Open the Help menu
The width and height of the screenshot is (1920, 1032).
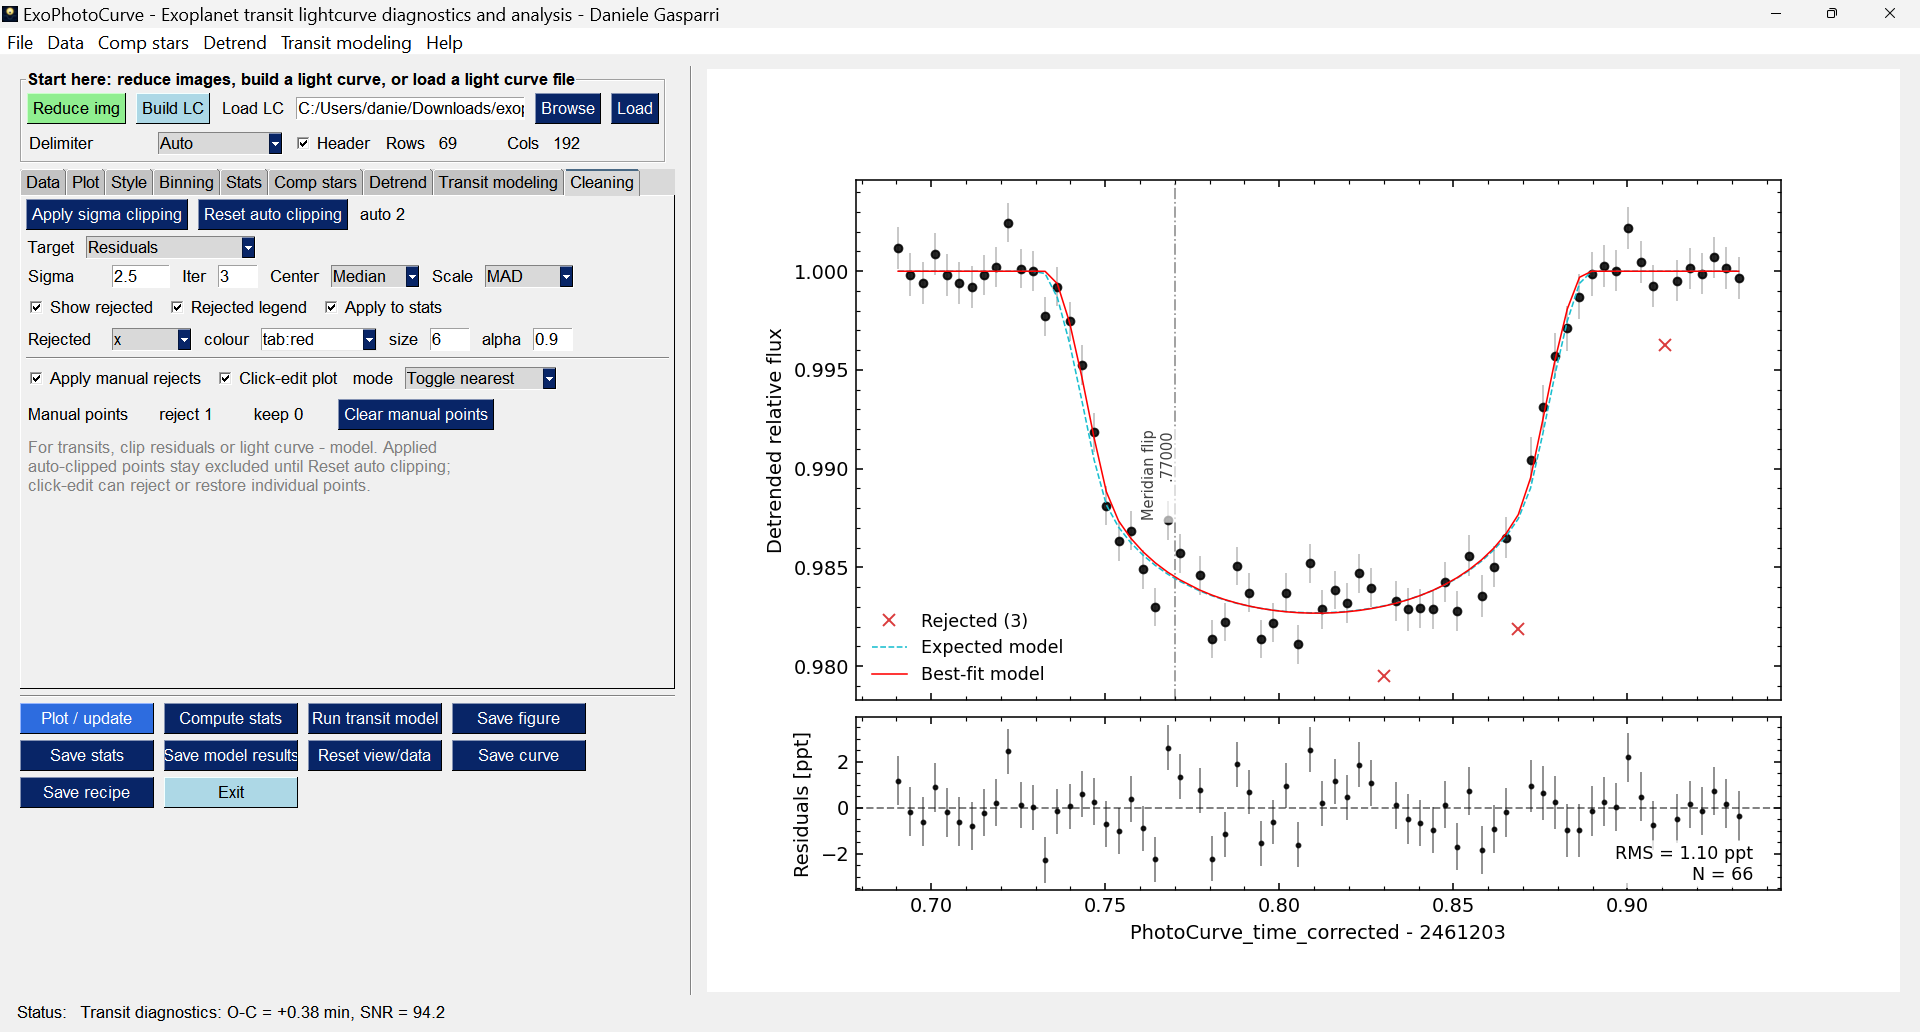pyautogui.click(x=444, y=43)
